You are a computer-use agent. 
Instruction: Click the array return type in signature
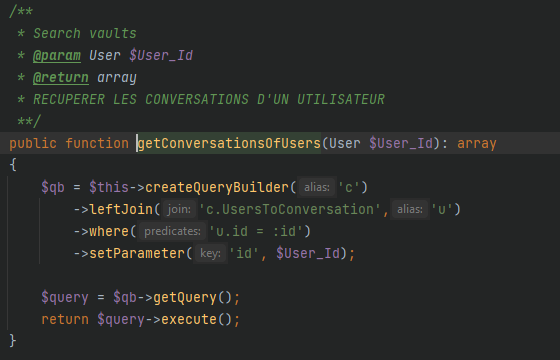(477, 144)
